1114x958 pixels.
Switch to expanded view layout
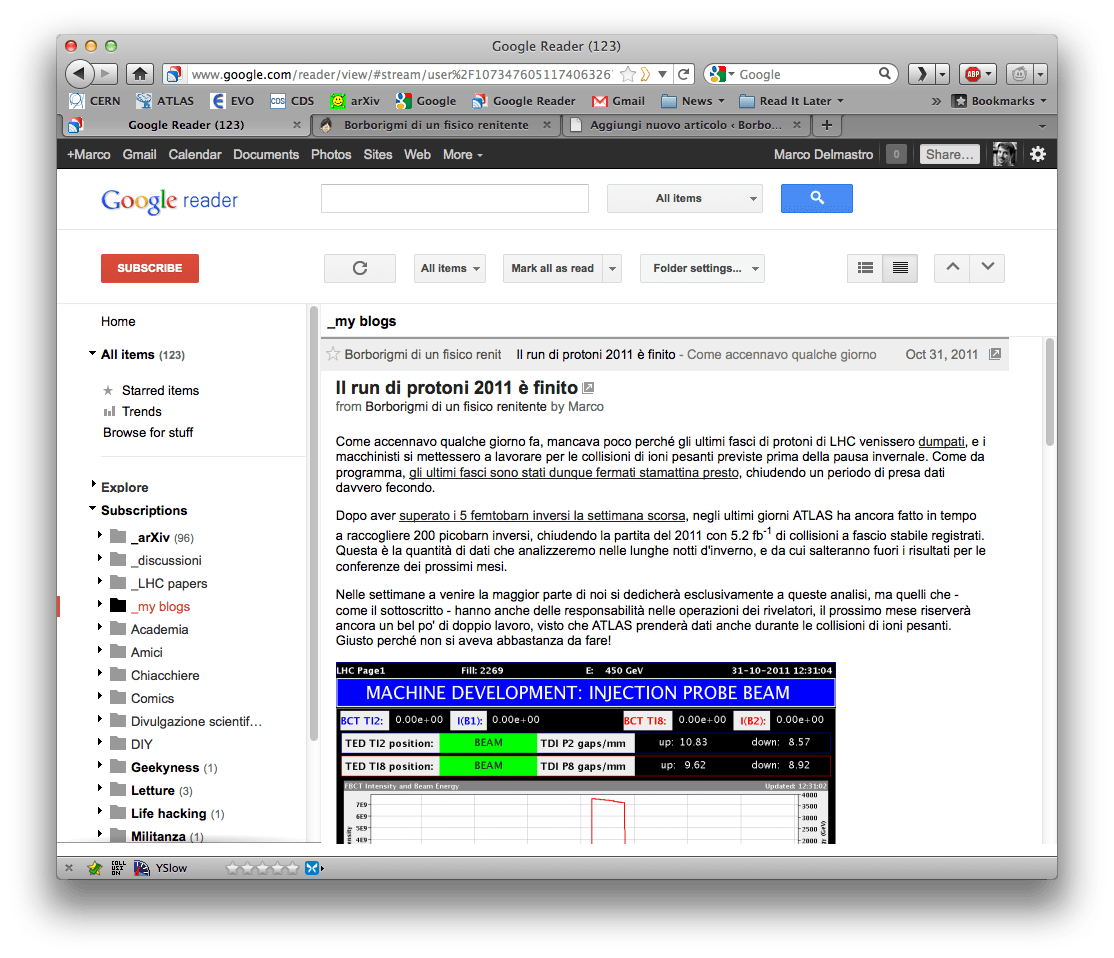(900, 268)
